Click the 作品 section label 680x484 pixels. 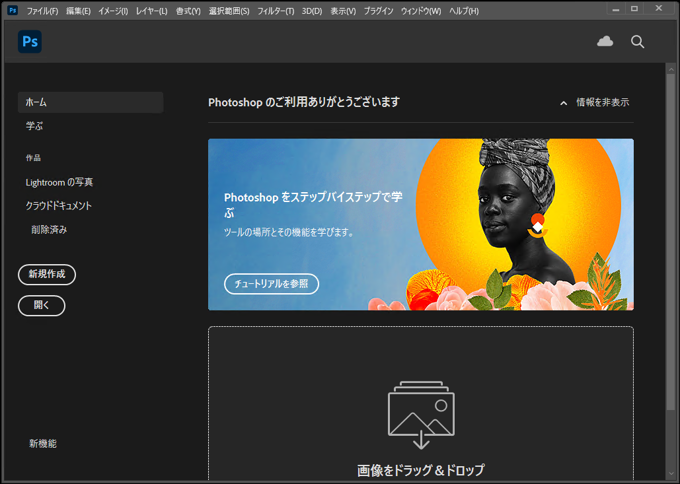tap(33, 158)
